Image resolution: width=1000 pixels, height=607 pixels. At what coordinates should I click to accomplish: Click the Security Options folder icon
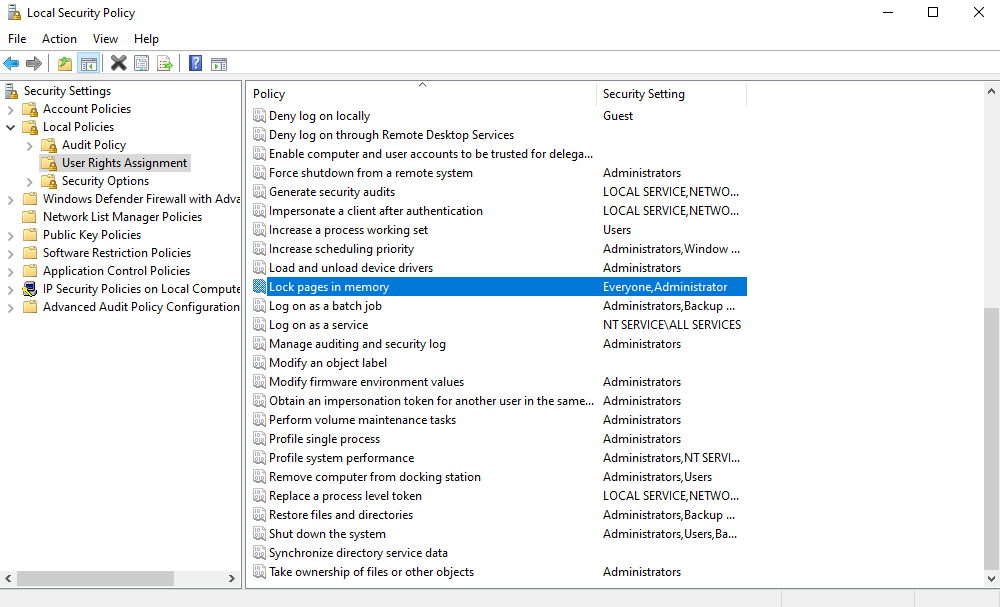[49, 181]
